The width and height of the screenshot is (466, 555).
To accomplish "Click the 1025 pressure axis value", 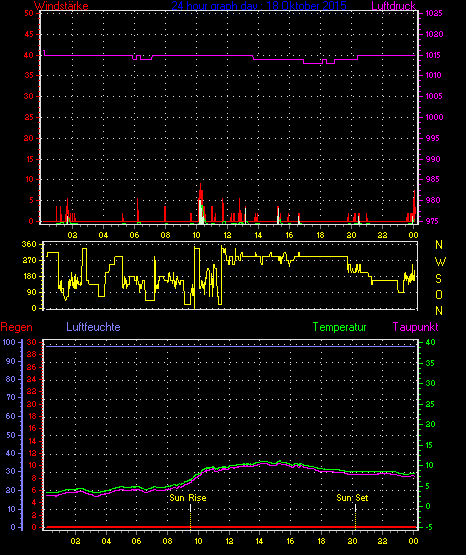I will [434, 13].
